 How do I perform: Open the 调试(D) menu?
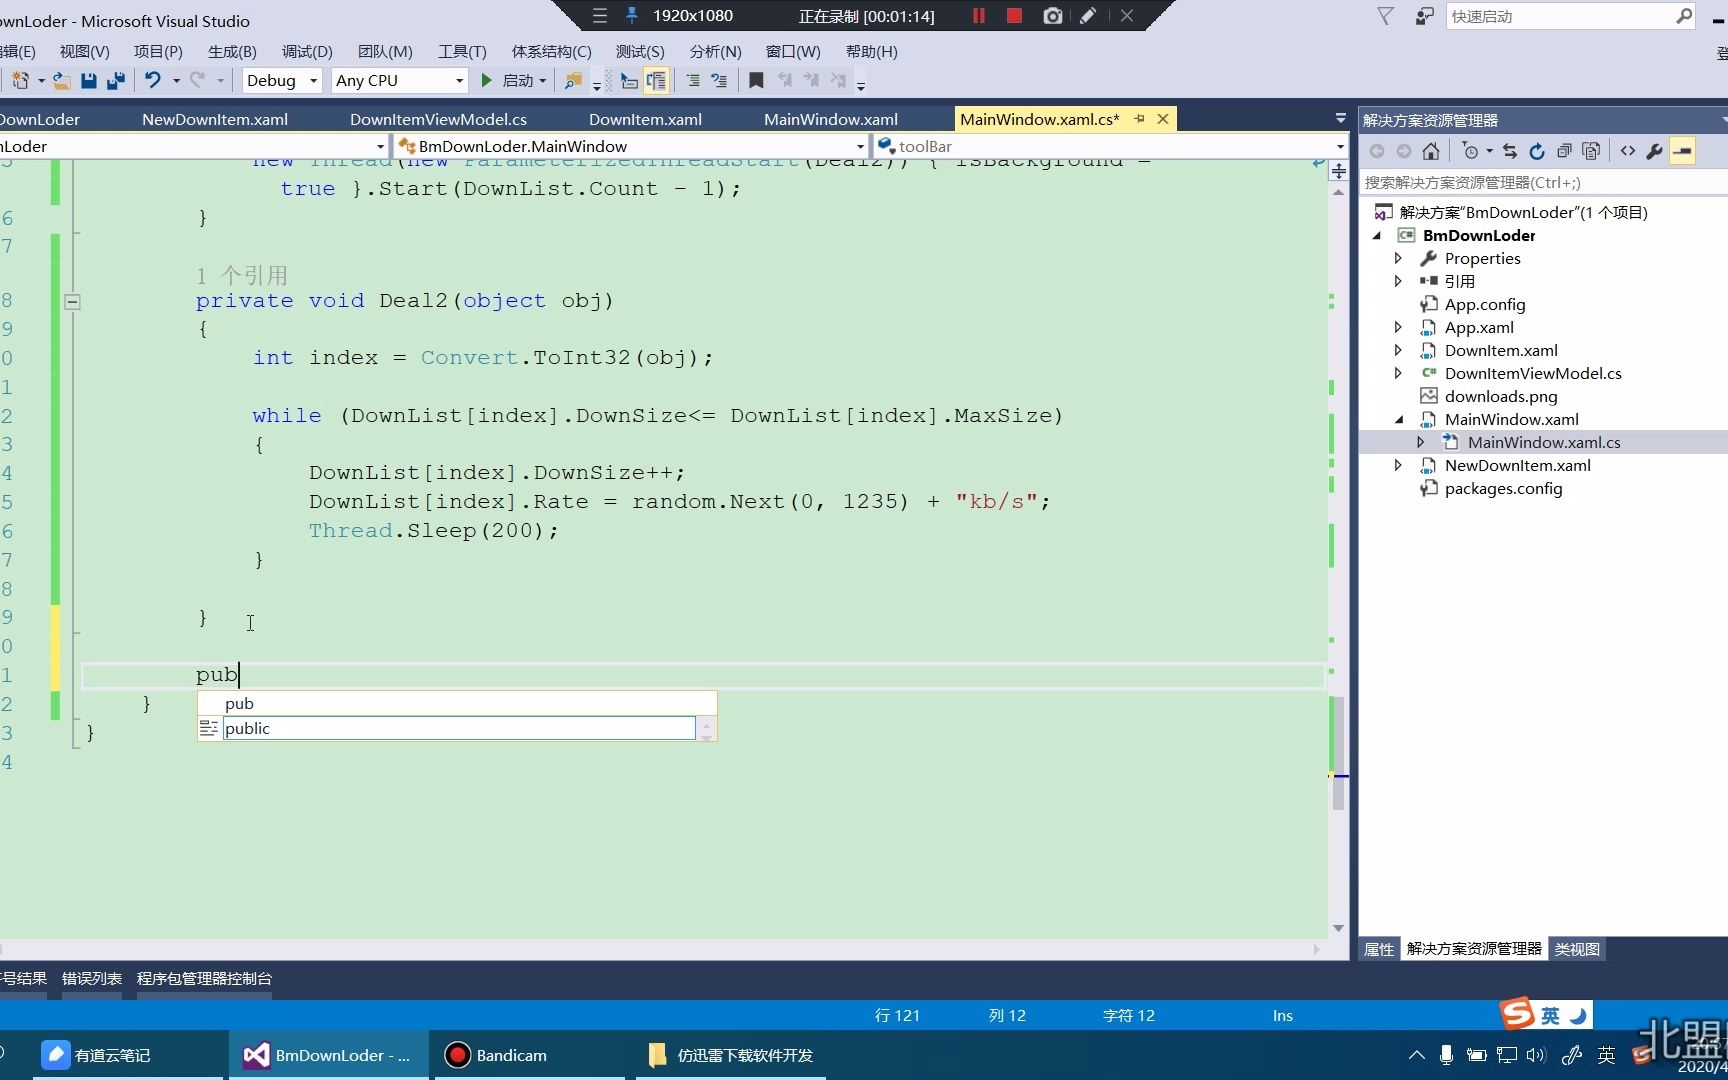pyautogui.click(x=307, y=51)
